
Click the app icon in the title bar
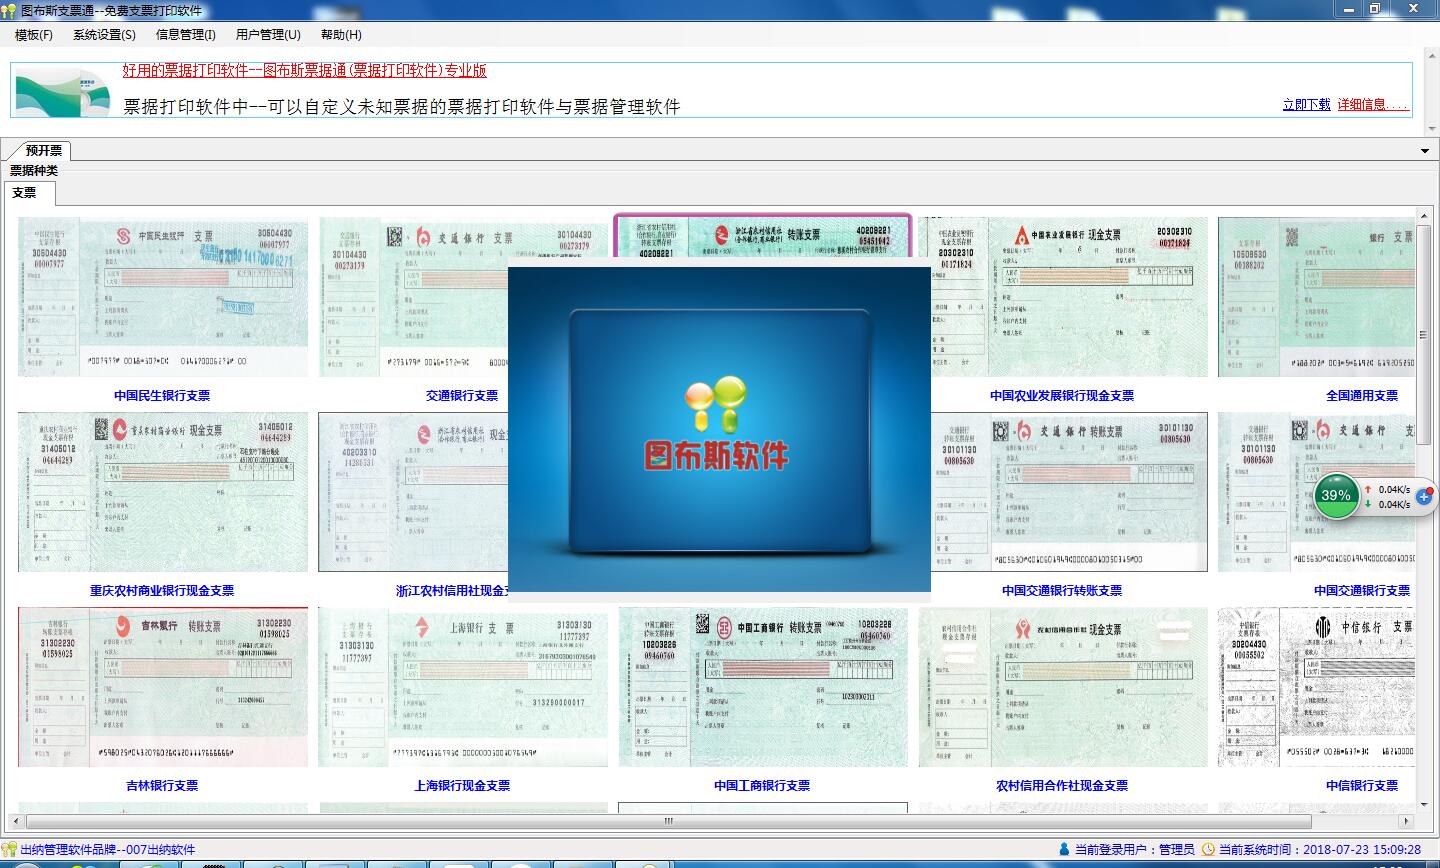(10, 10)
